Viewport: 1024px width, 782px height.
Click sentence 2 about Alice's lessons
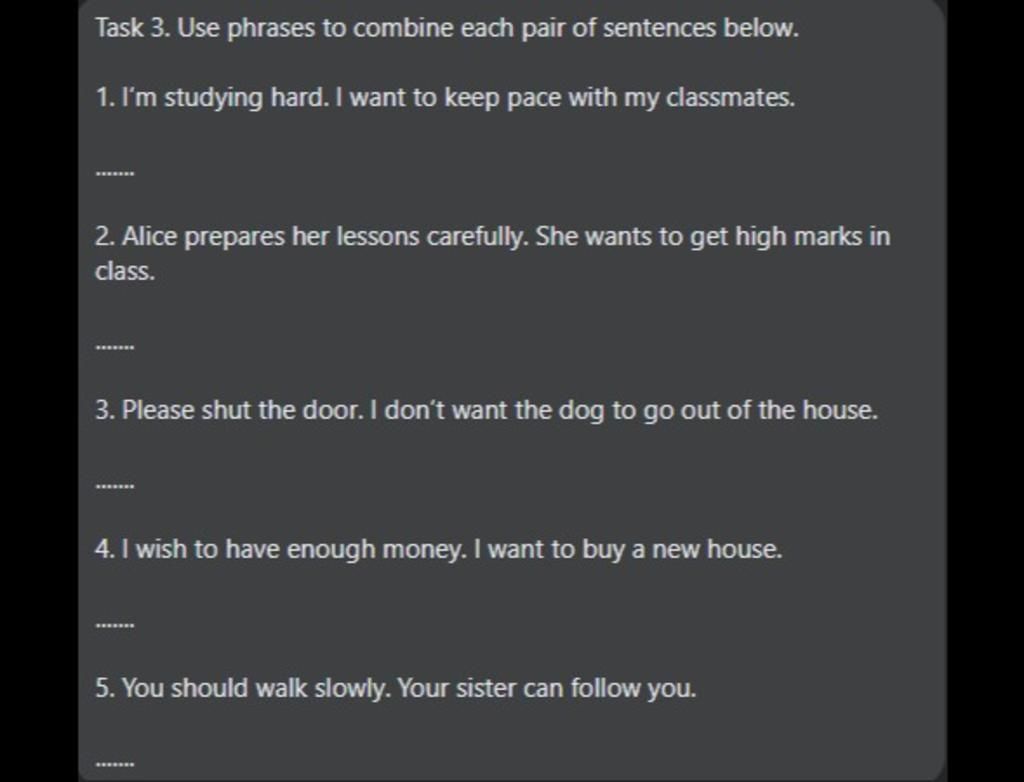pyautogui.click(x=492, y=238)
